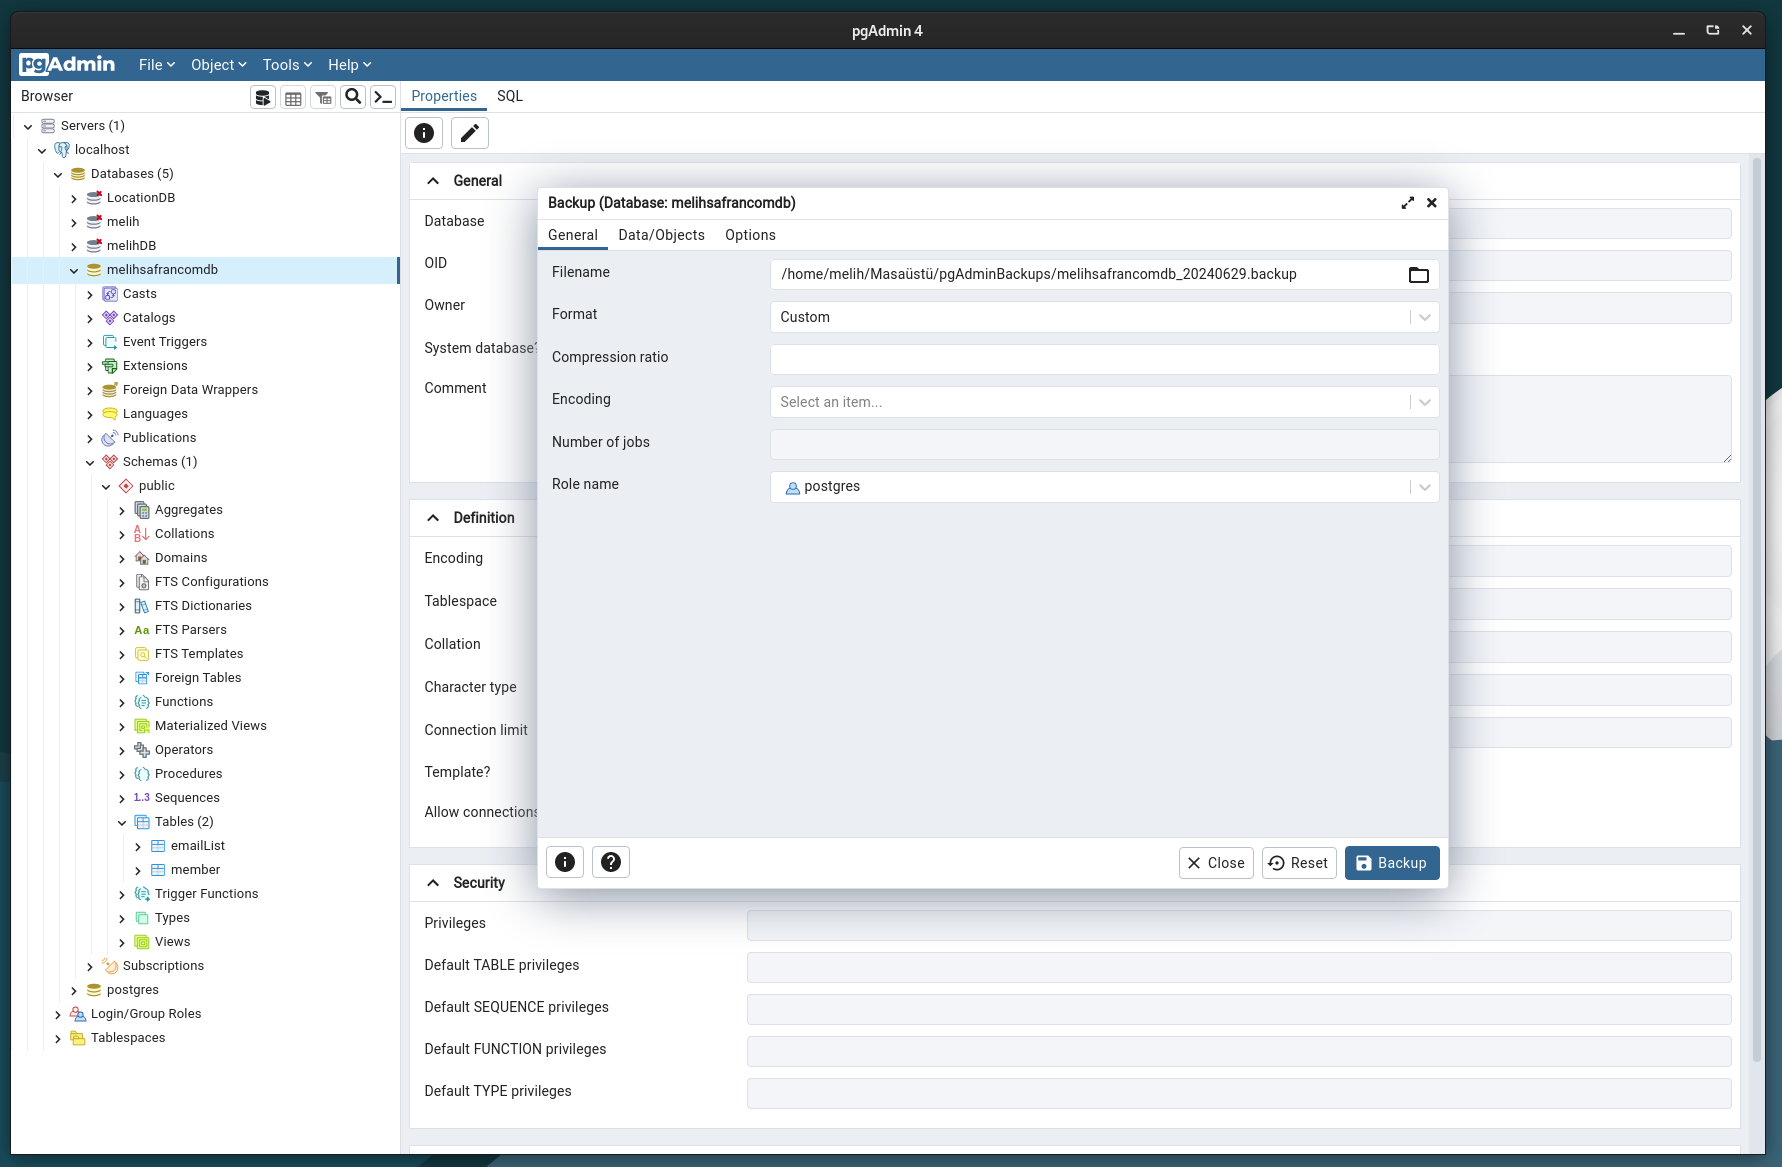Select the melihDB database in tree
1782x1167 pixels.
tap(131, 246)
